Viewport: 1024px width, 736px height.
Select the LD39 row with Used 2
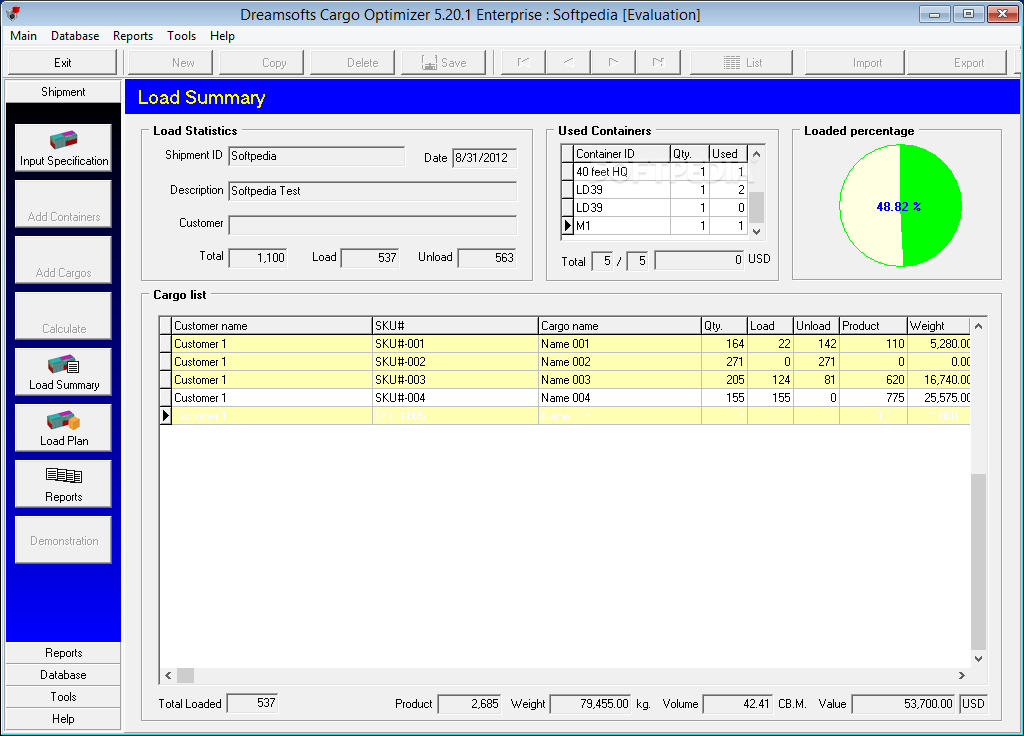coord(654,190)
